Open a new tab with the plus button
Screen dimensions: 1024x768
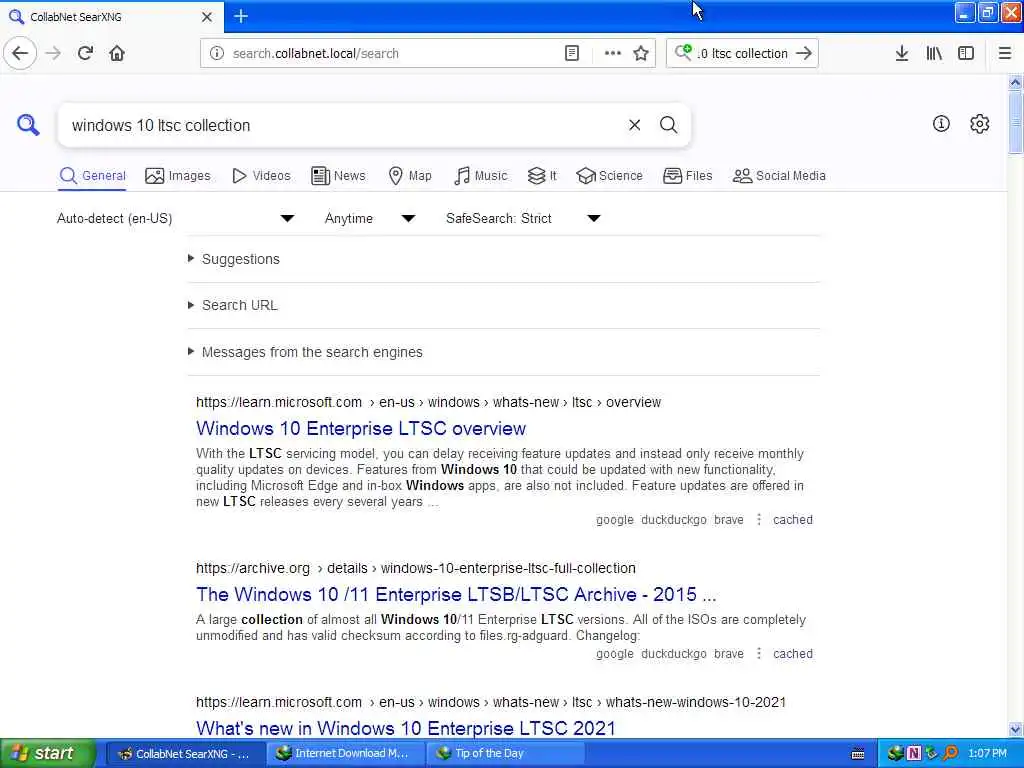pyautogui.click(x=241, y=16)
